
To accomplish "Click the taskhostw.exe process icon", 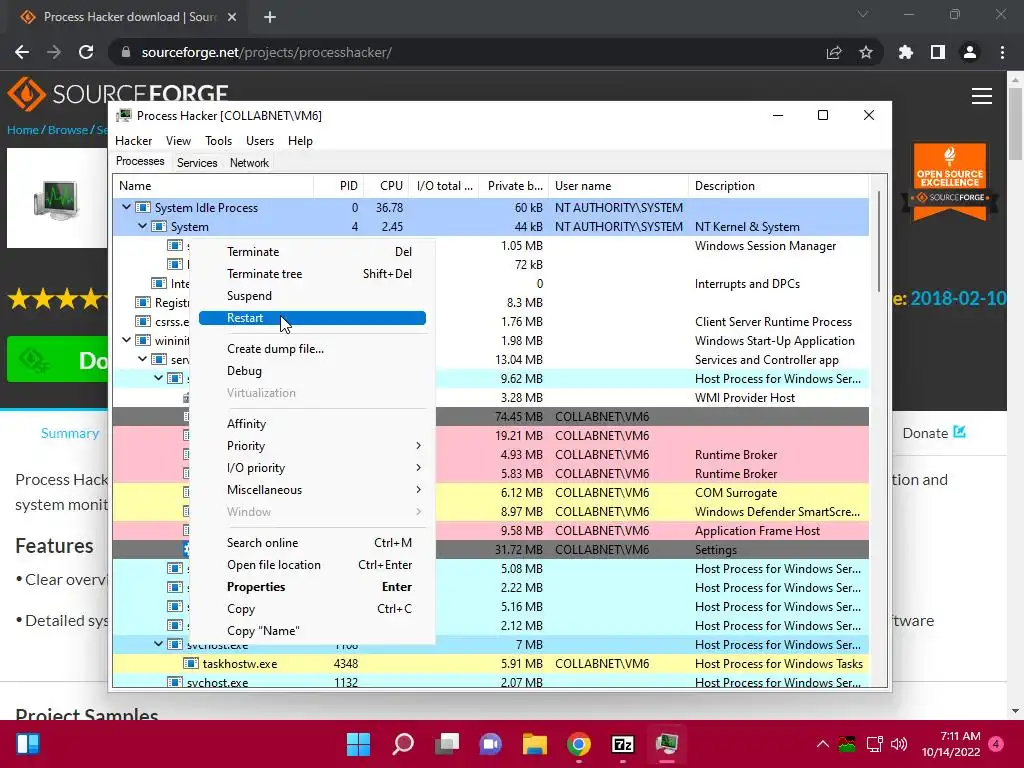I will pos(191,664).
